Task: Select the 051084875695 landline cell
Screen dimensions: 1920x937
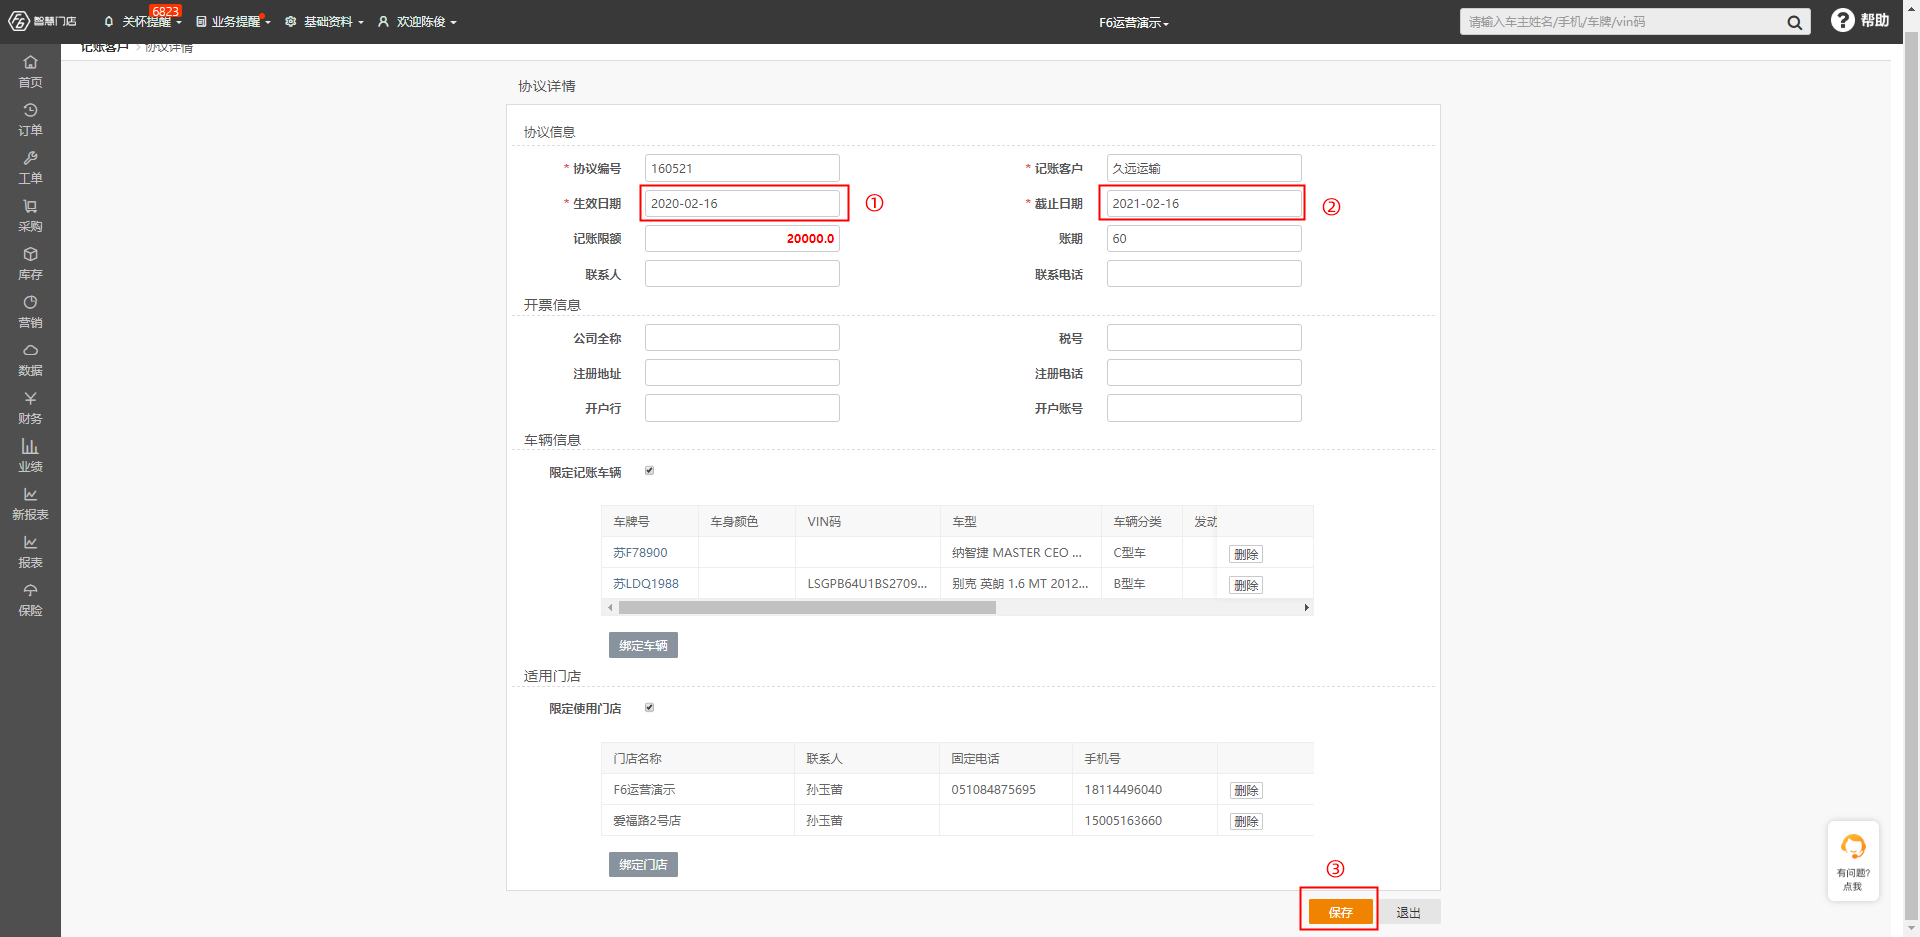Action: (x=1005, y=789)
